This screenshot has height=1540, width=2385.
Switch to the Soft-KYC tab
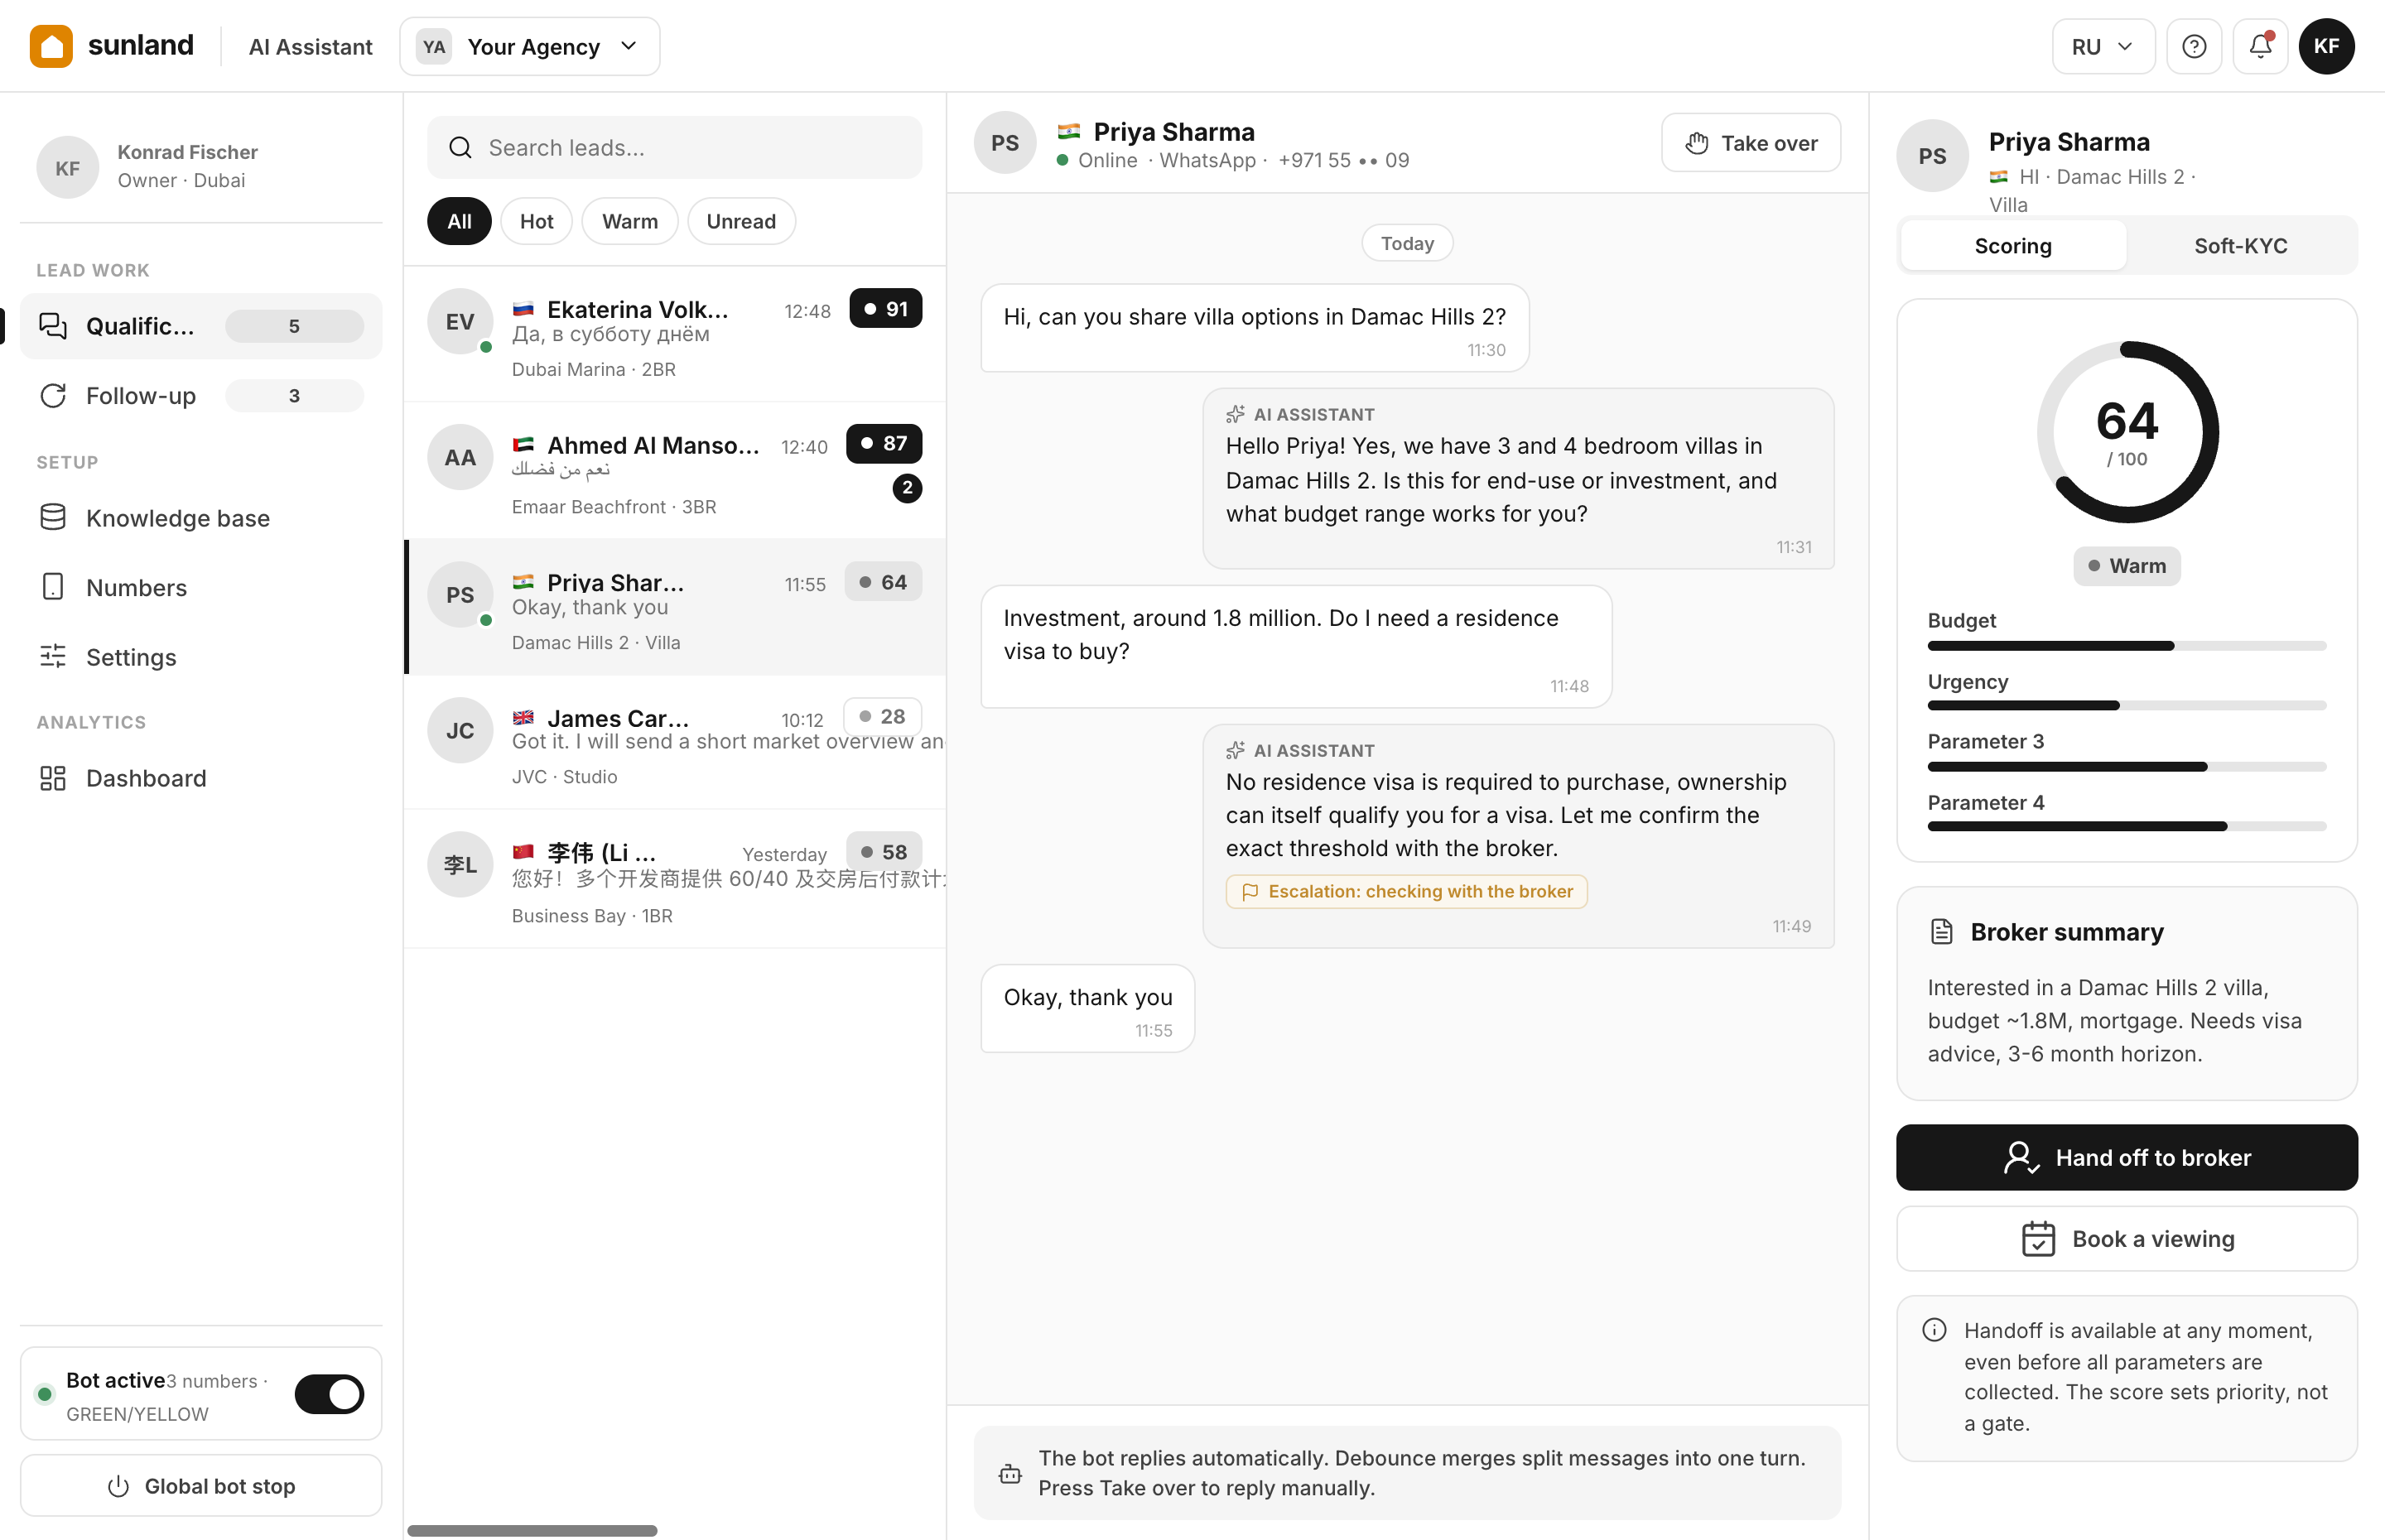coord(2240,245)
